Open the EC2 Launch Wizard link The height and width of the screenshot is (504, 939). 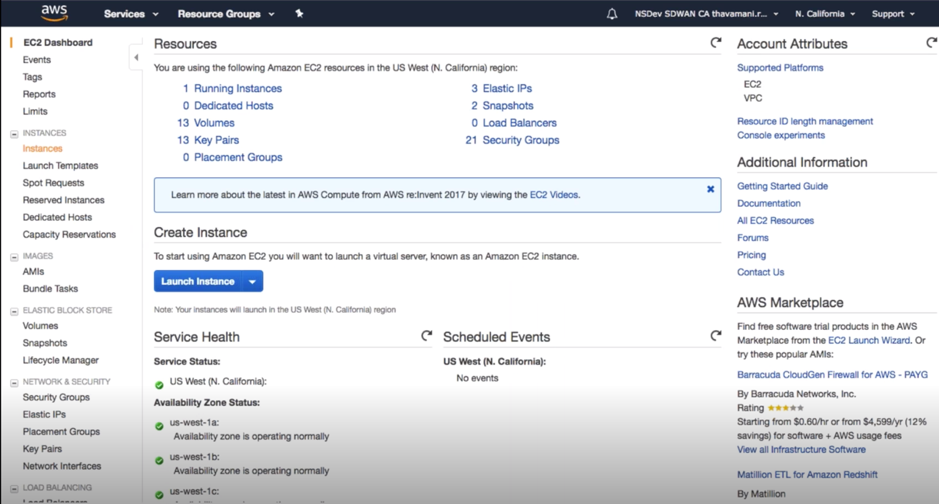pyautogui.click(x=869, y=340)
